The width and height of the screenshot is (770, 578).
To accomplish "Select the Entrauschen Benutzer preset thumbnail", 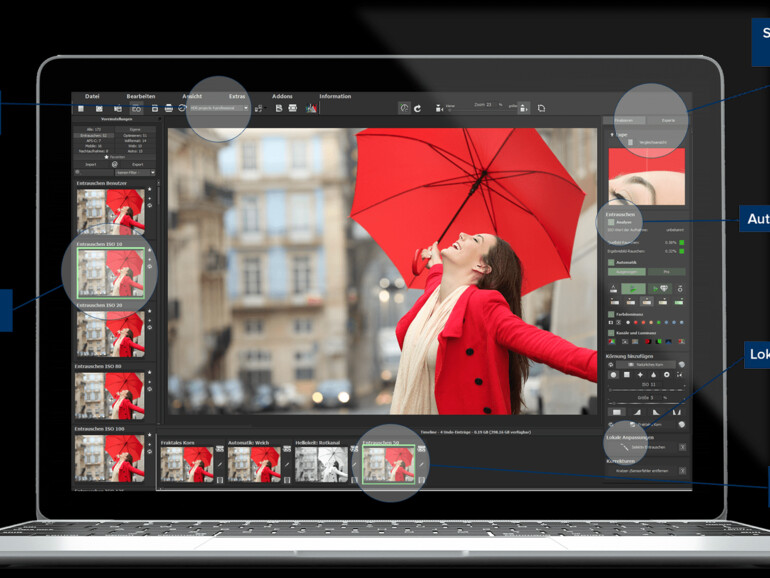I will pyautogui.click(x=110, y=212).
